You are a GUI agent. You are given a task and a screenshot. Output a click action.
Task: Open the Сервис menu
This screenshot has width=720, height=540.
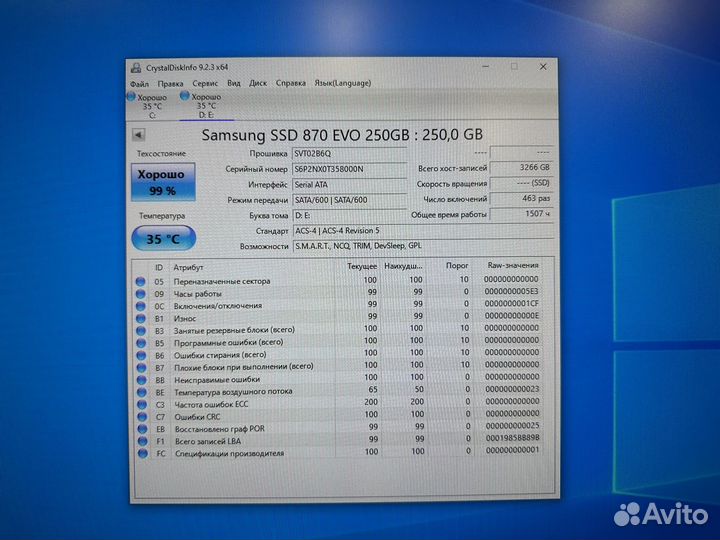[x=205, y=83]
